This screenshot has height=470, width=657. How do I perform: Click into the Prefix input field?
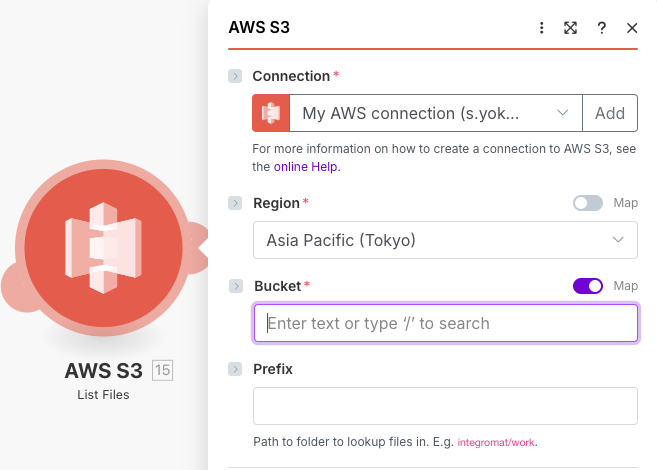pyautogui.click(x=445, y=406)
